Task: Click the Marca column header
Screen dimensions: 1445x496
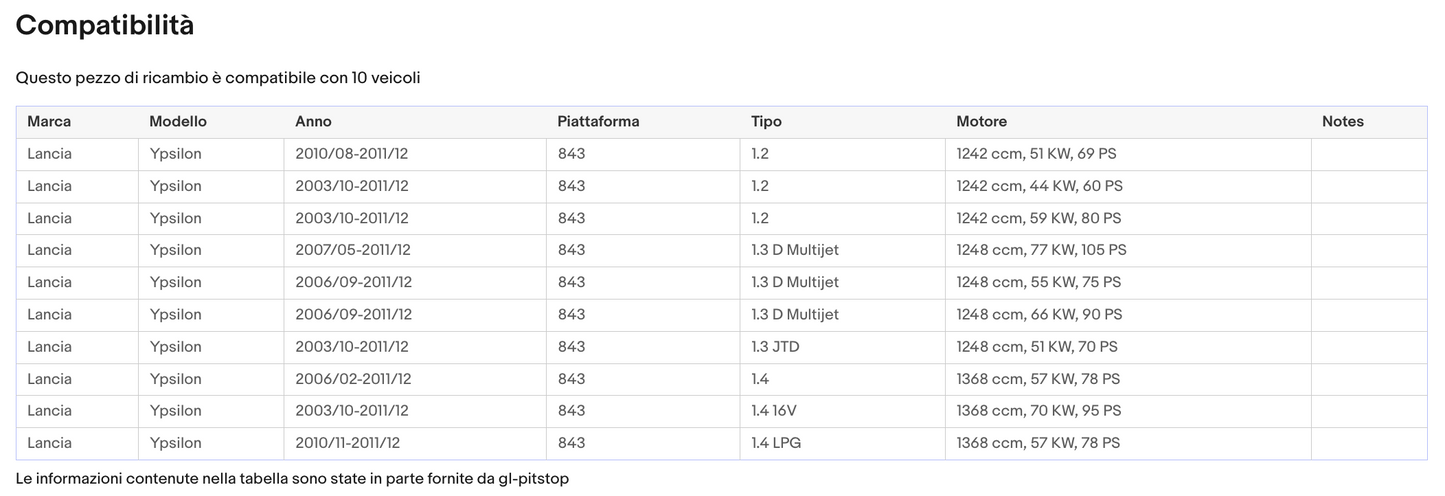Action: [x=49, y=122]
